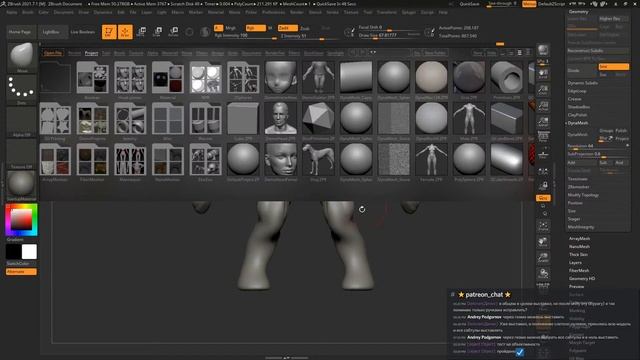The height and width of the screenshot is (360, 640).
Task: Open the DemoHead project thumbnail
Action: click(281, 118)
